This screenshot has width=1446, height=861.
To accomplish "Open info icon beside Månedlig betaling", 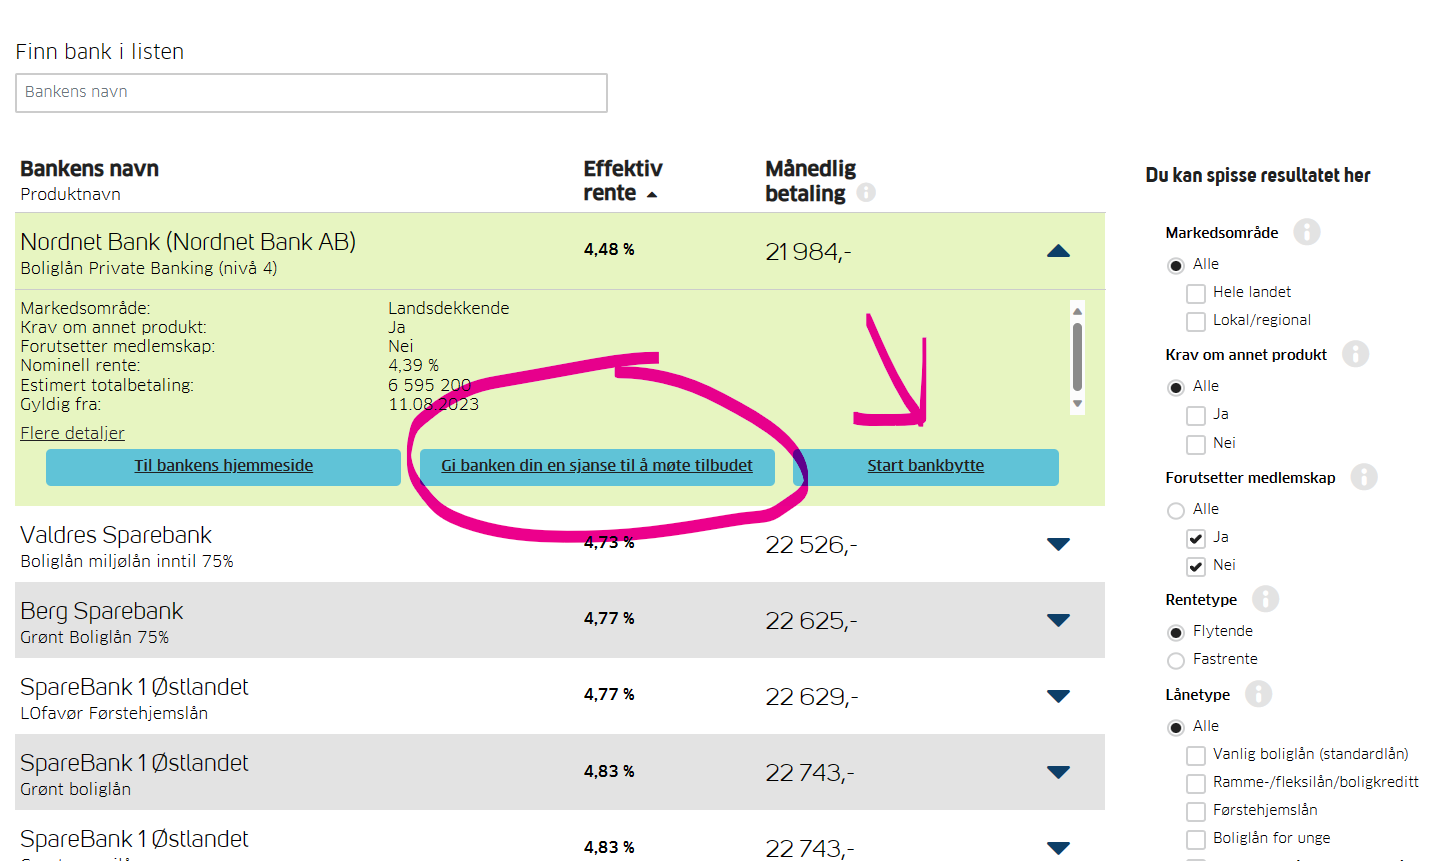I will point(866,192).
